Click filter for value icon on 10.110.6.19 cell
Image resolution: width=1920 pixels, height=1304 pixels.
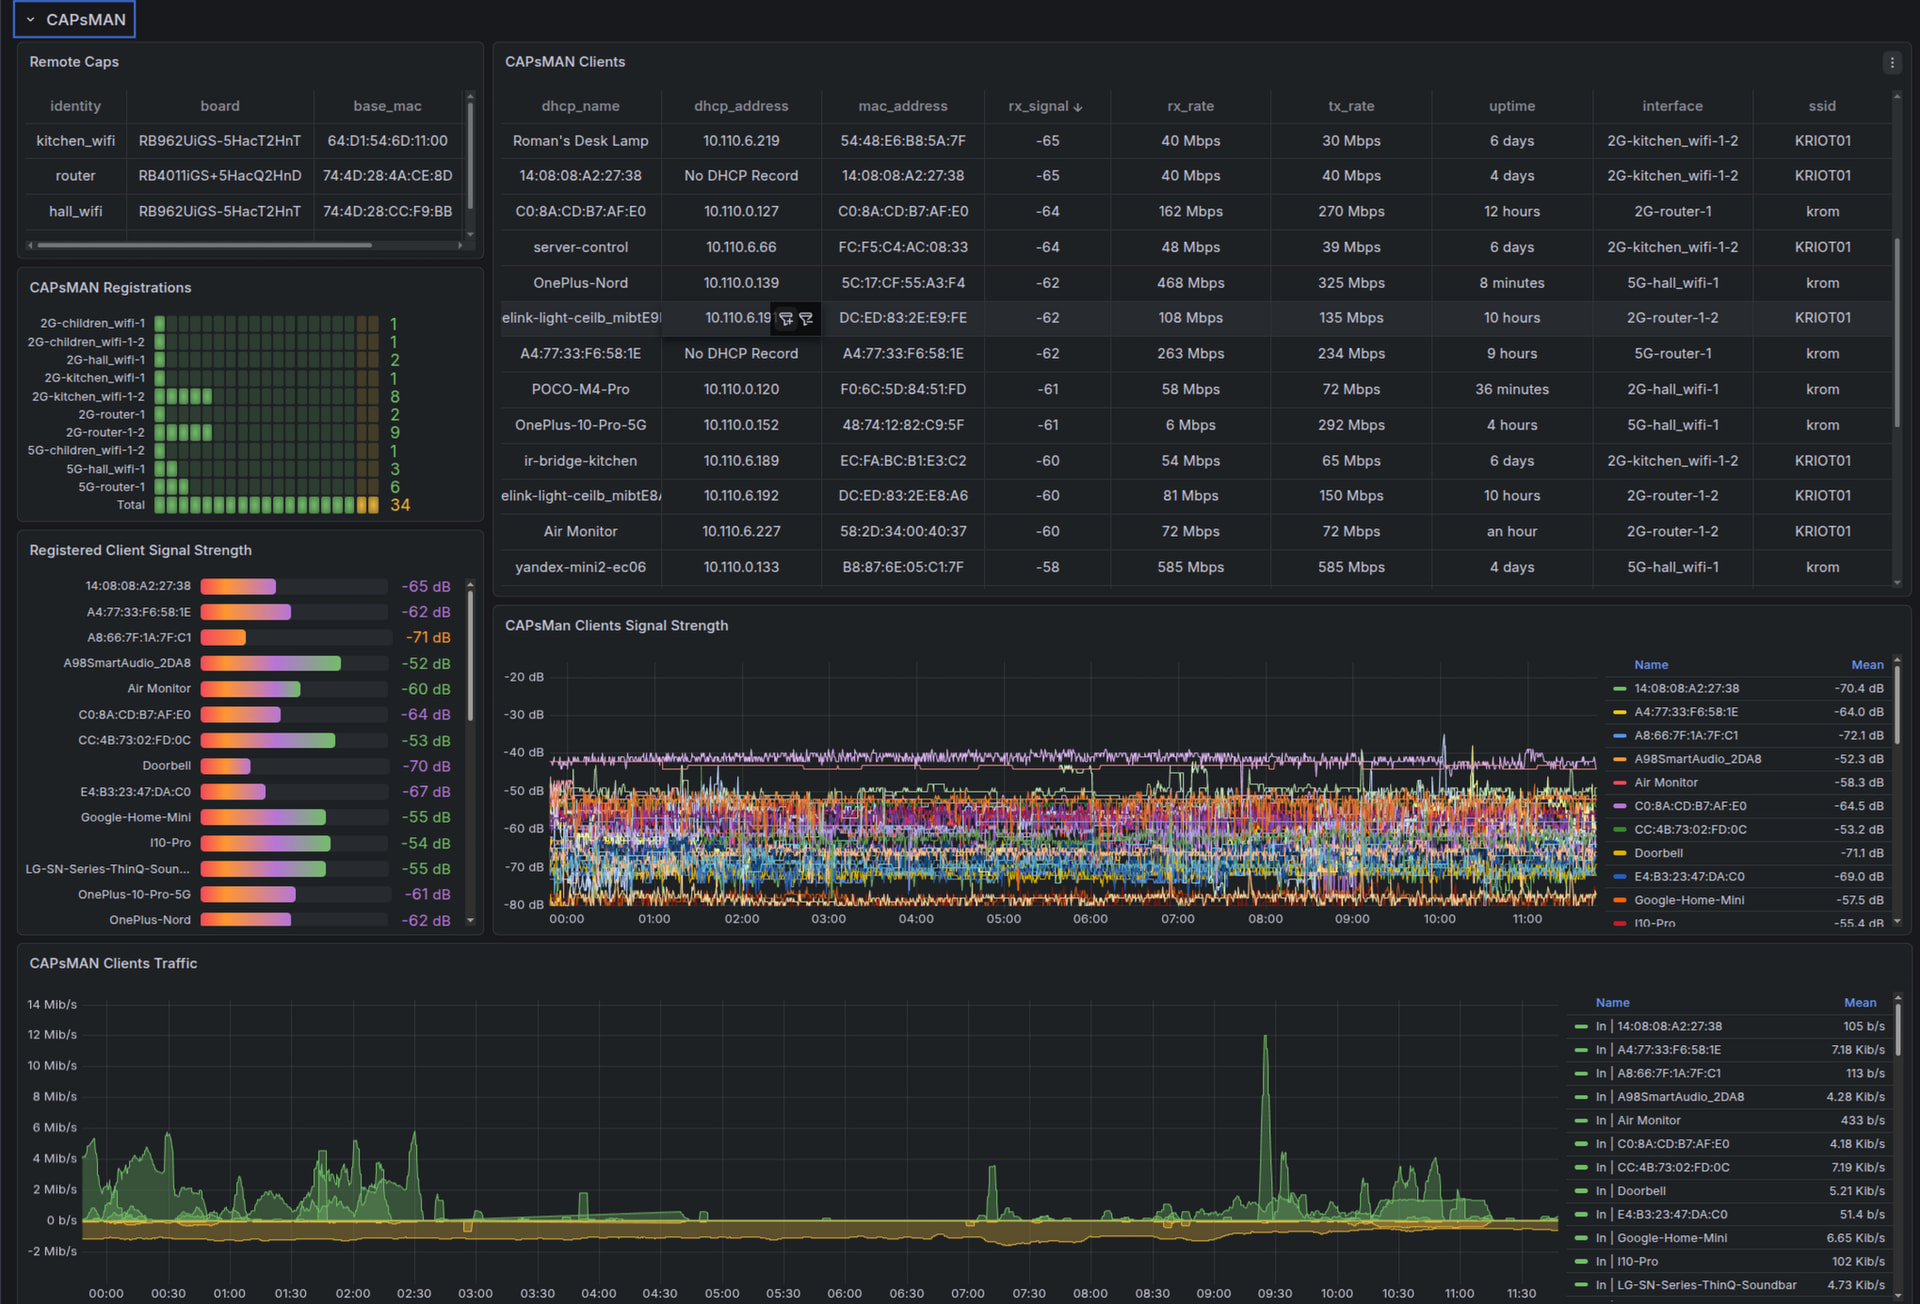pyautogui.click(x=786, y=319)
